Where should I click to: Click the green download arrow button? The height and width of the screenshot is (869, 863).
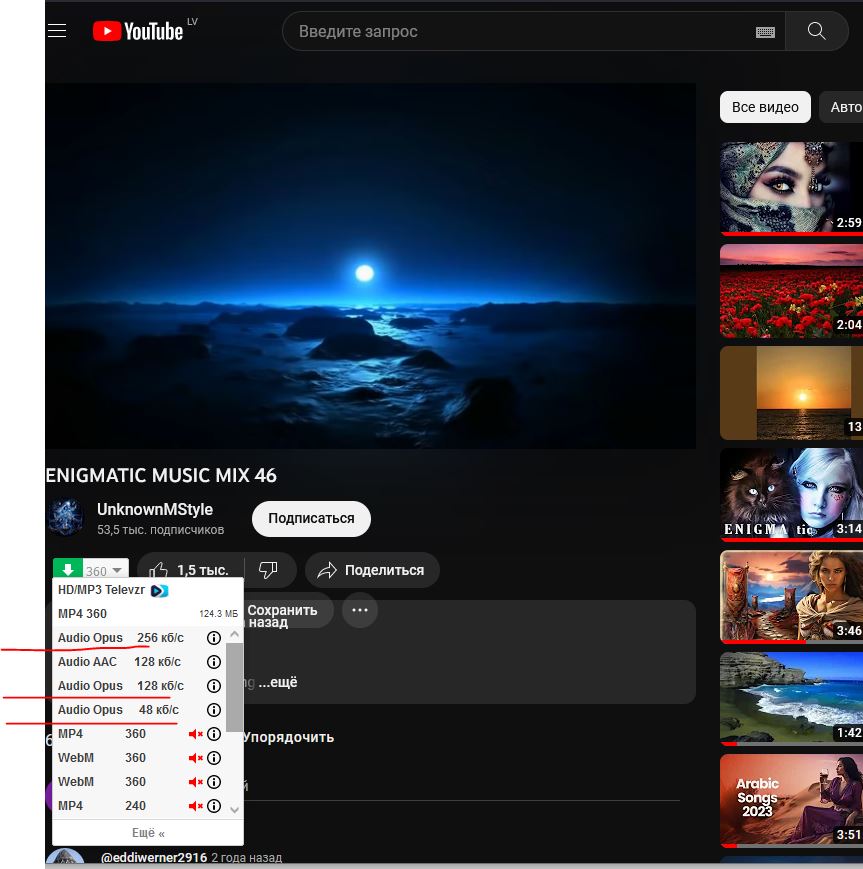(x=68, y=569)
